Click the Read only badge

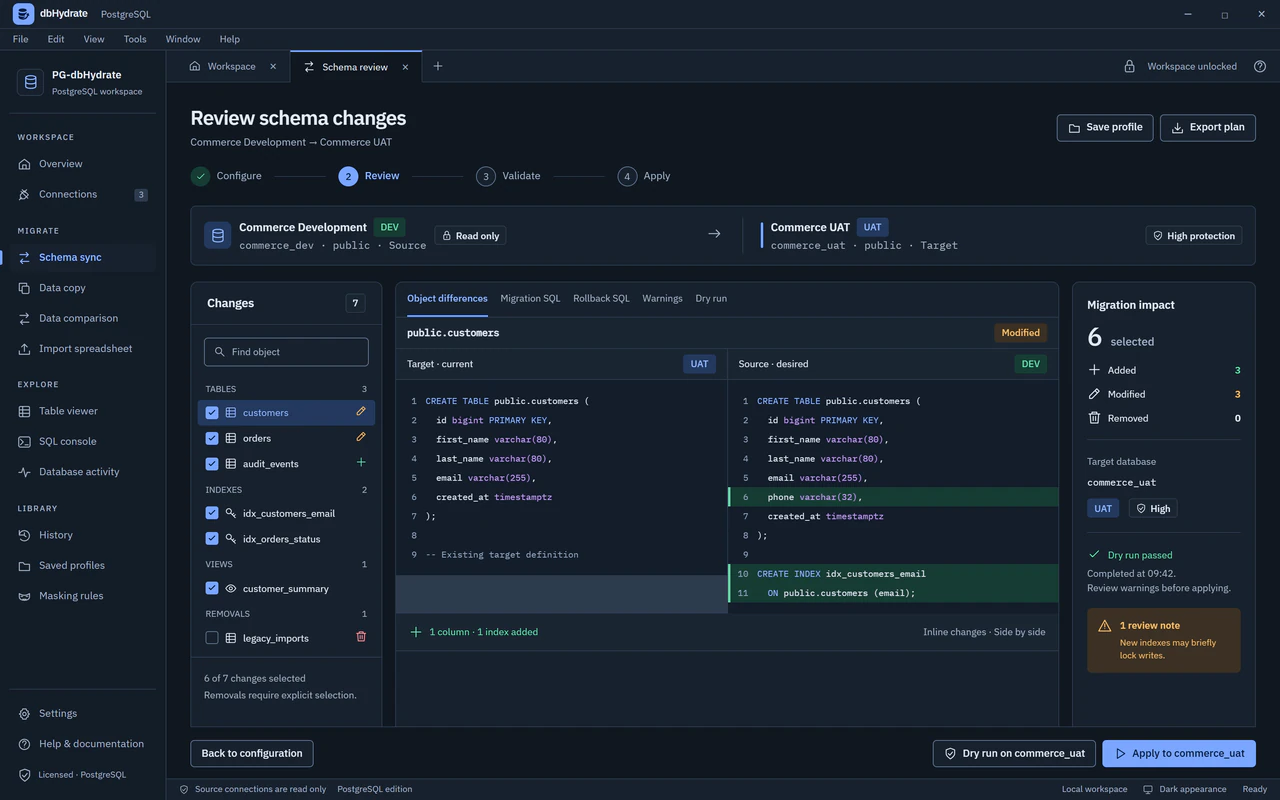[470, 236]
